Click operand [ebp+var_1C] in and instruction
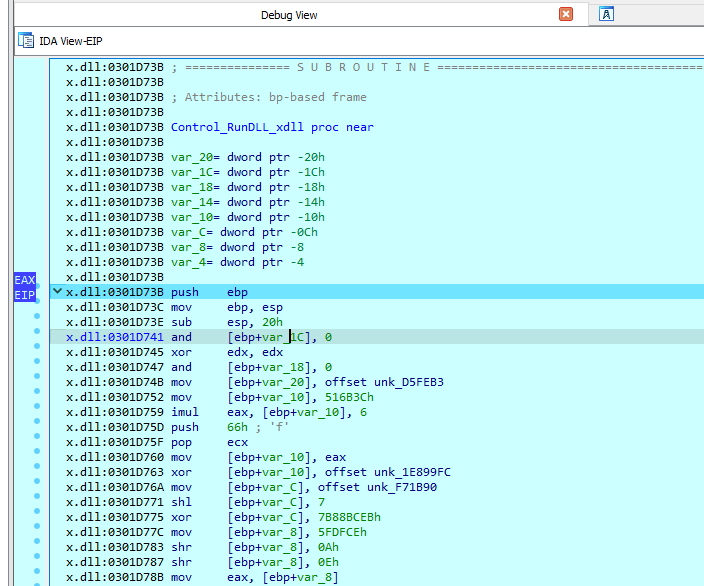The image size is (704, 586). tap(268, 337)
